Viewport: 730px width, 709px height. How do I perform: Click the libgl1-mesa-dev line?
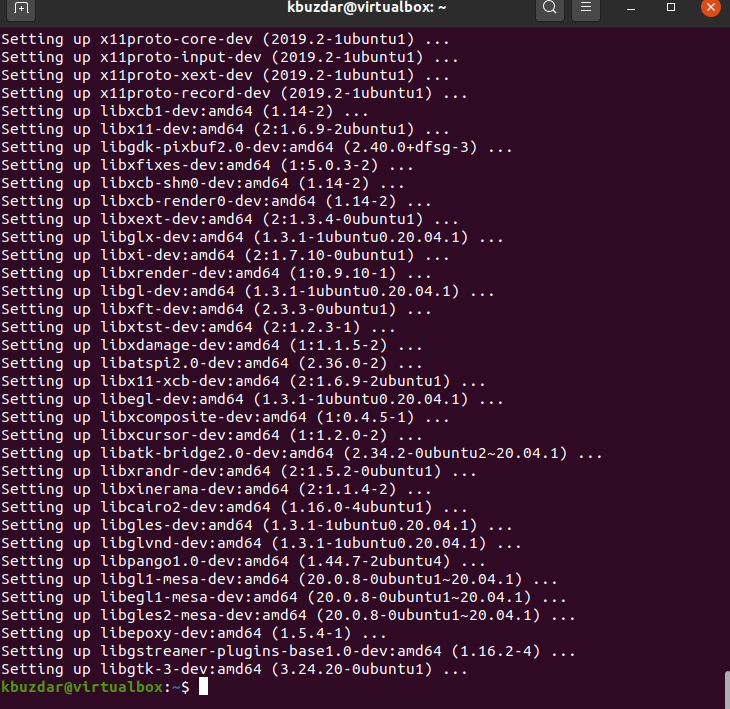click(x=279, y=579)
